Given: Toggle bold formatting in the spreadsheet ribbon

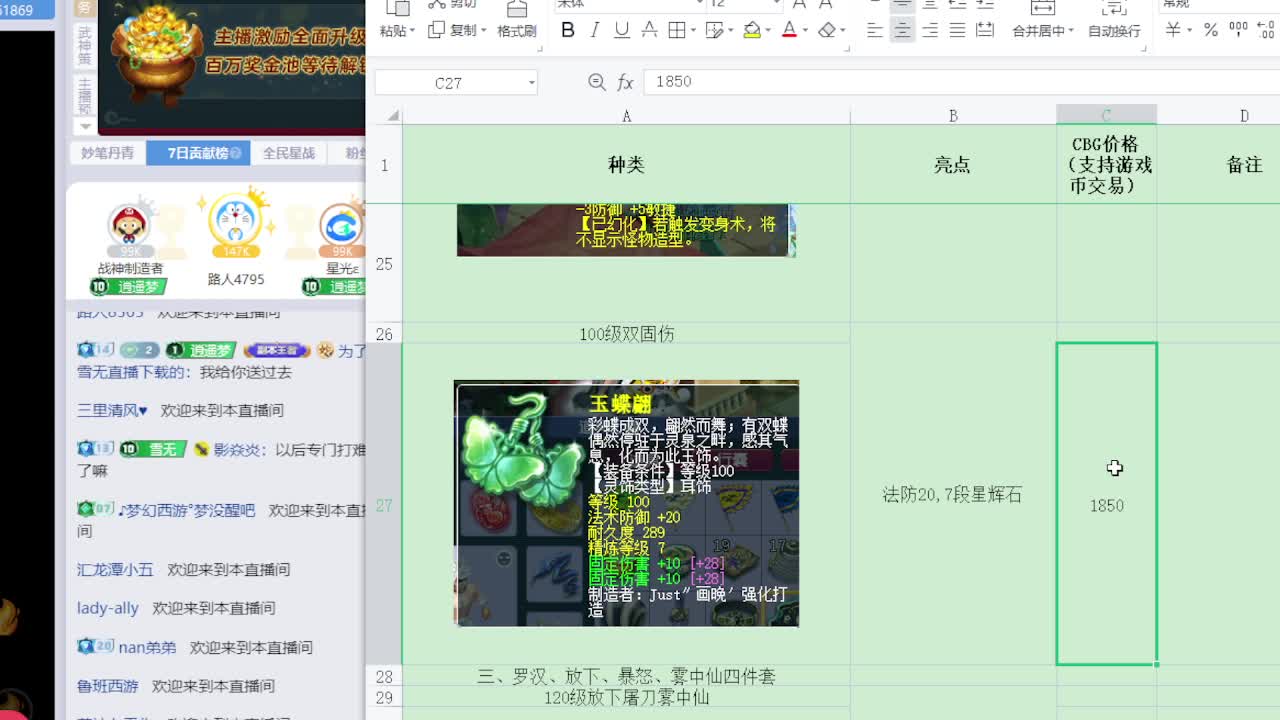Looking at the screenshot, I should pyautogui.click(x=568, y=30).
